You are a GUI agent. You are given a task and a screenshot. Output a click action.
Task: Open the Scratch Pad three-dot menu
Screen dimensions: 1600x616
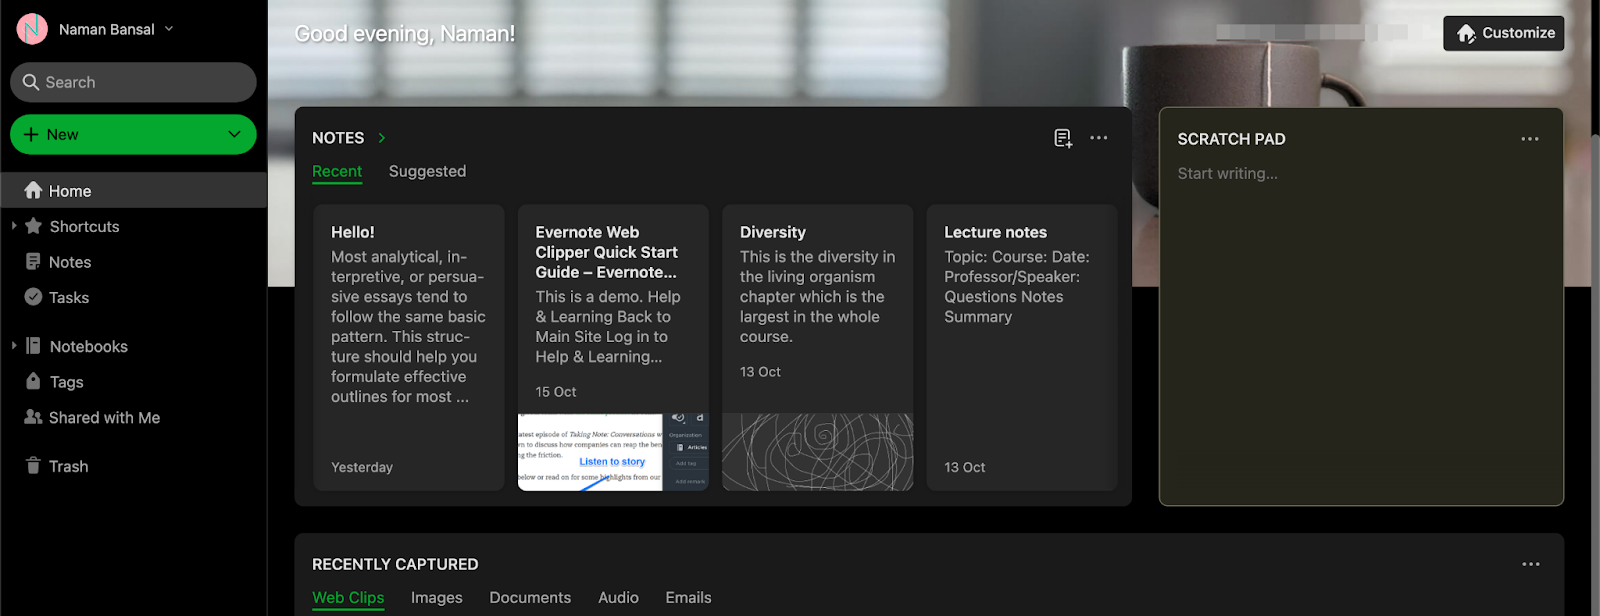(1530, 139)
